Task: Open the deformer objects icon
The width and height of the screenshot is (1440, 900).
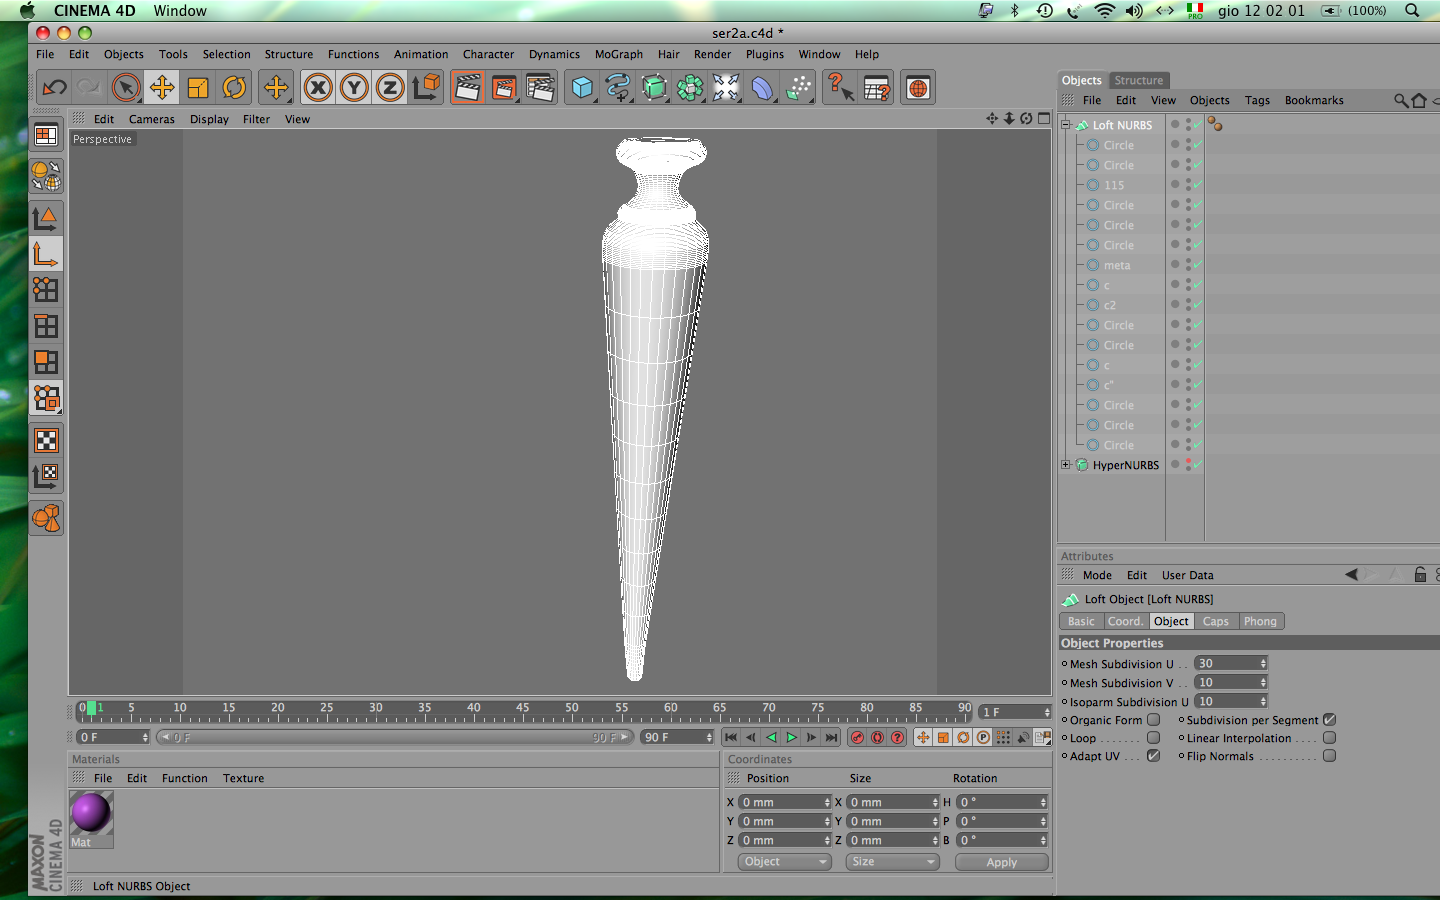Action: tap(762, 88)
